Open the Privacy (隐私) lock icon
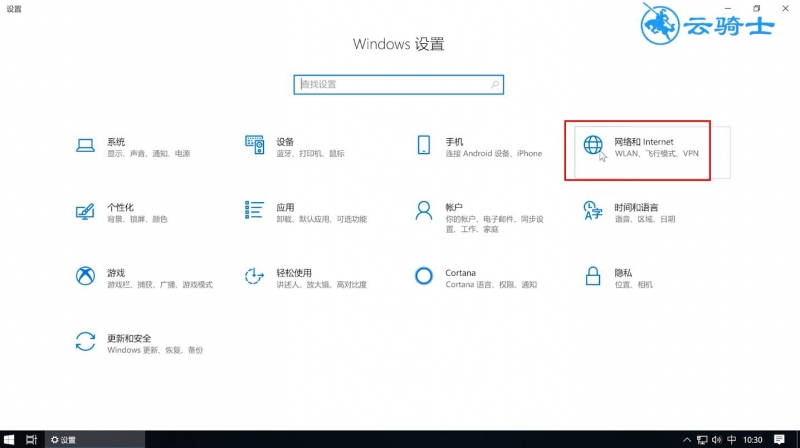Viewport: 800px width, 448px height. [593, 276]
